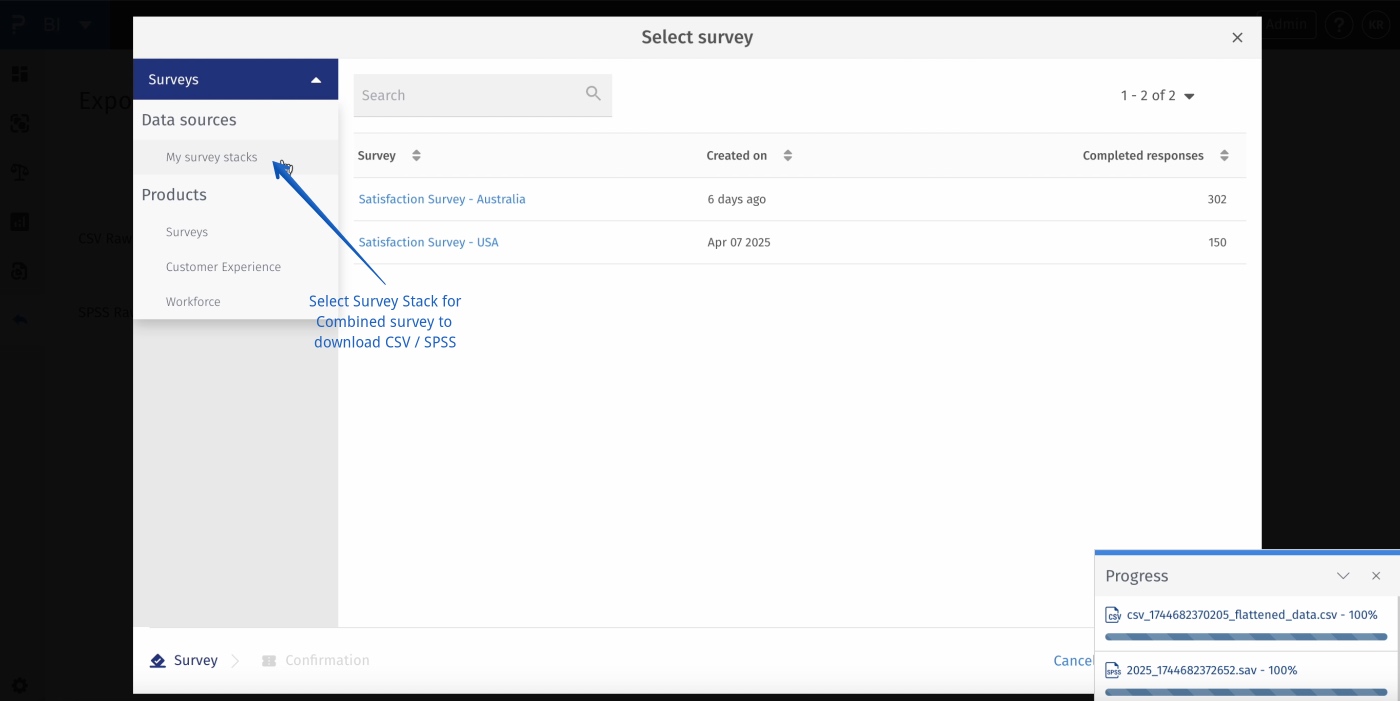Viewport: 1400px width, 701px height.
Task: Click the Cancel link
Action: tap(1073, 660)
